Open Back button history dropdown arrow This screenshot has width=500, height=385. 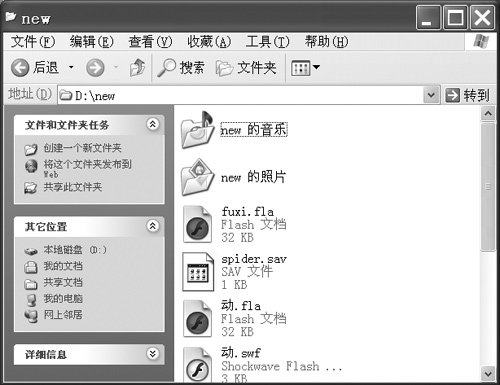[71, 68]
